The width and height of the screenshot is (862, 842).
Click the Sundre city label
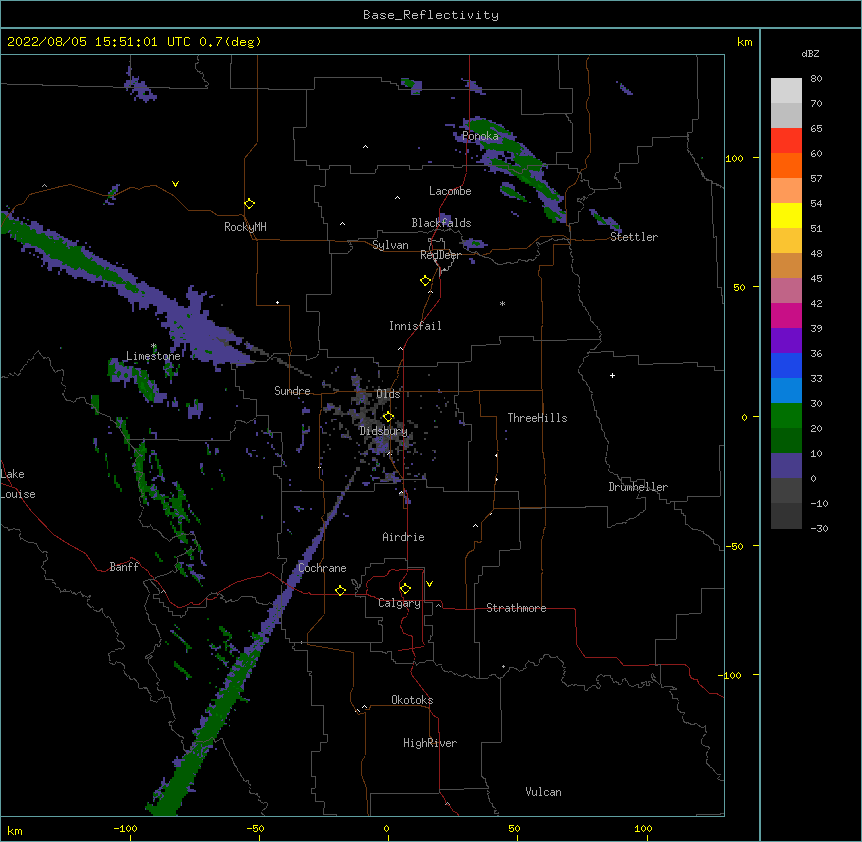292,391
